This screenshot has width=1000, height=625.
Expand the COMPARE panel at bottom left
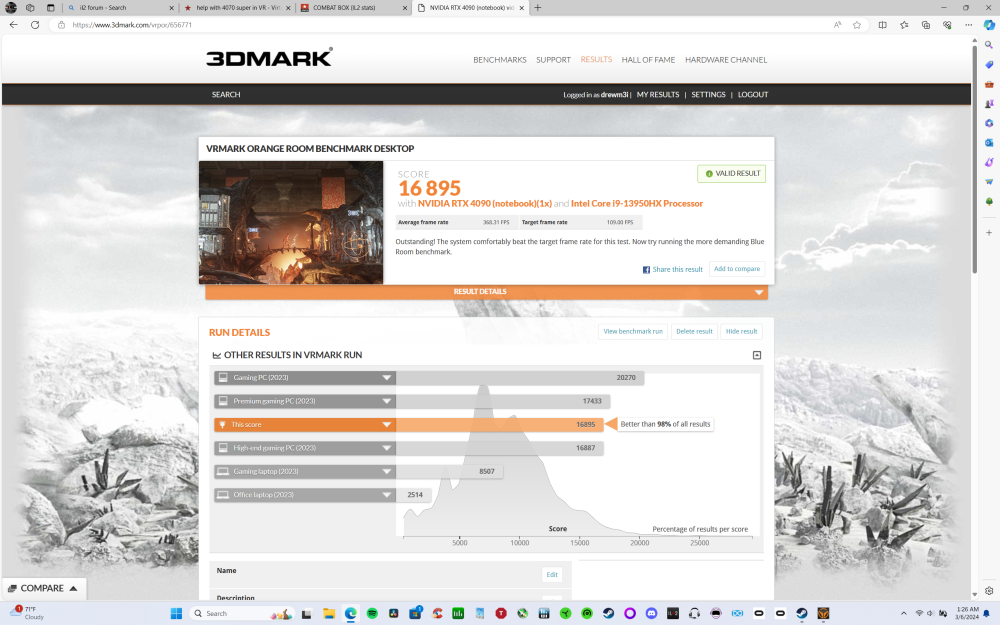[x=44, y=588]
